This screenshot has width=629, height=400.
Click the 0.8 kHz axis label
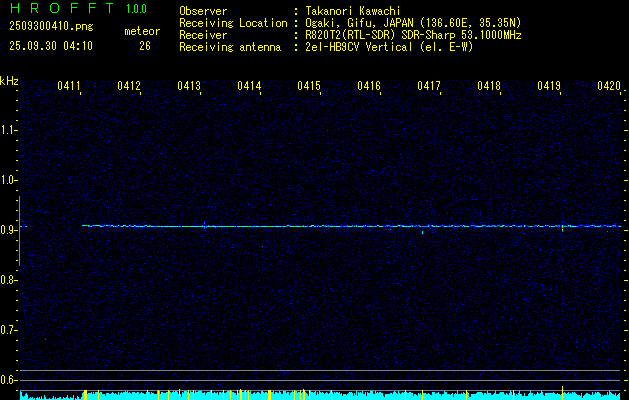pos(8,280)
